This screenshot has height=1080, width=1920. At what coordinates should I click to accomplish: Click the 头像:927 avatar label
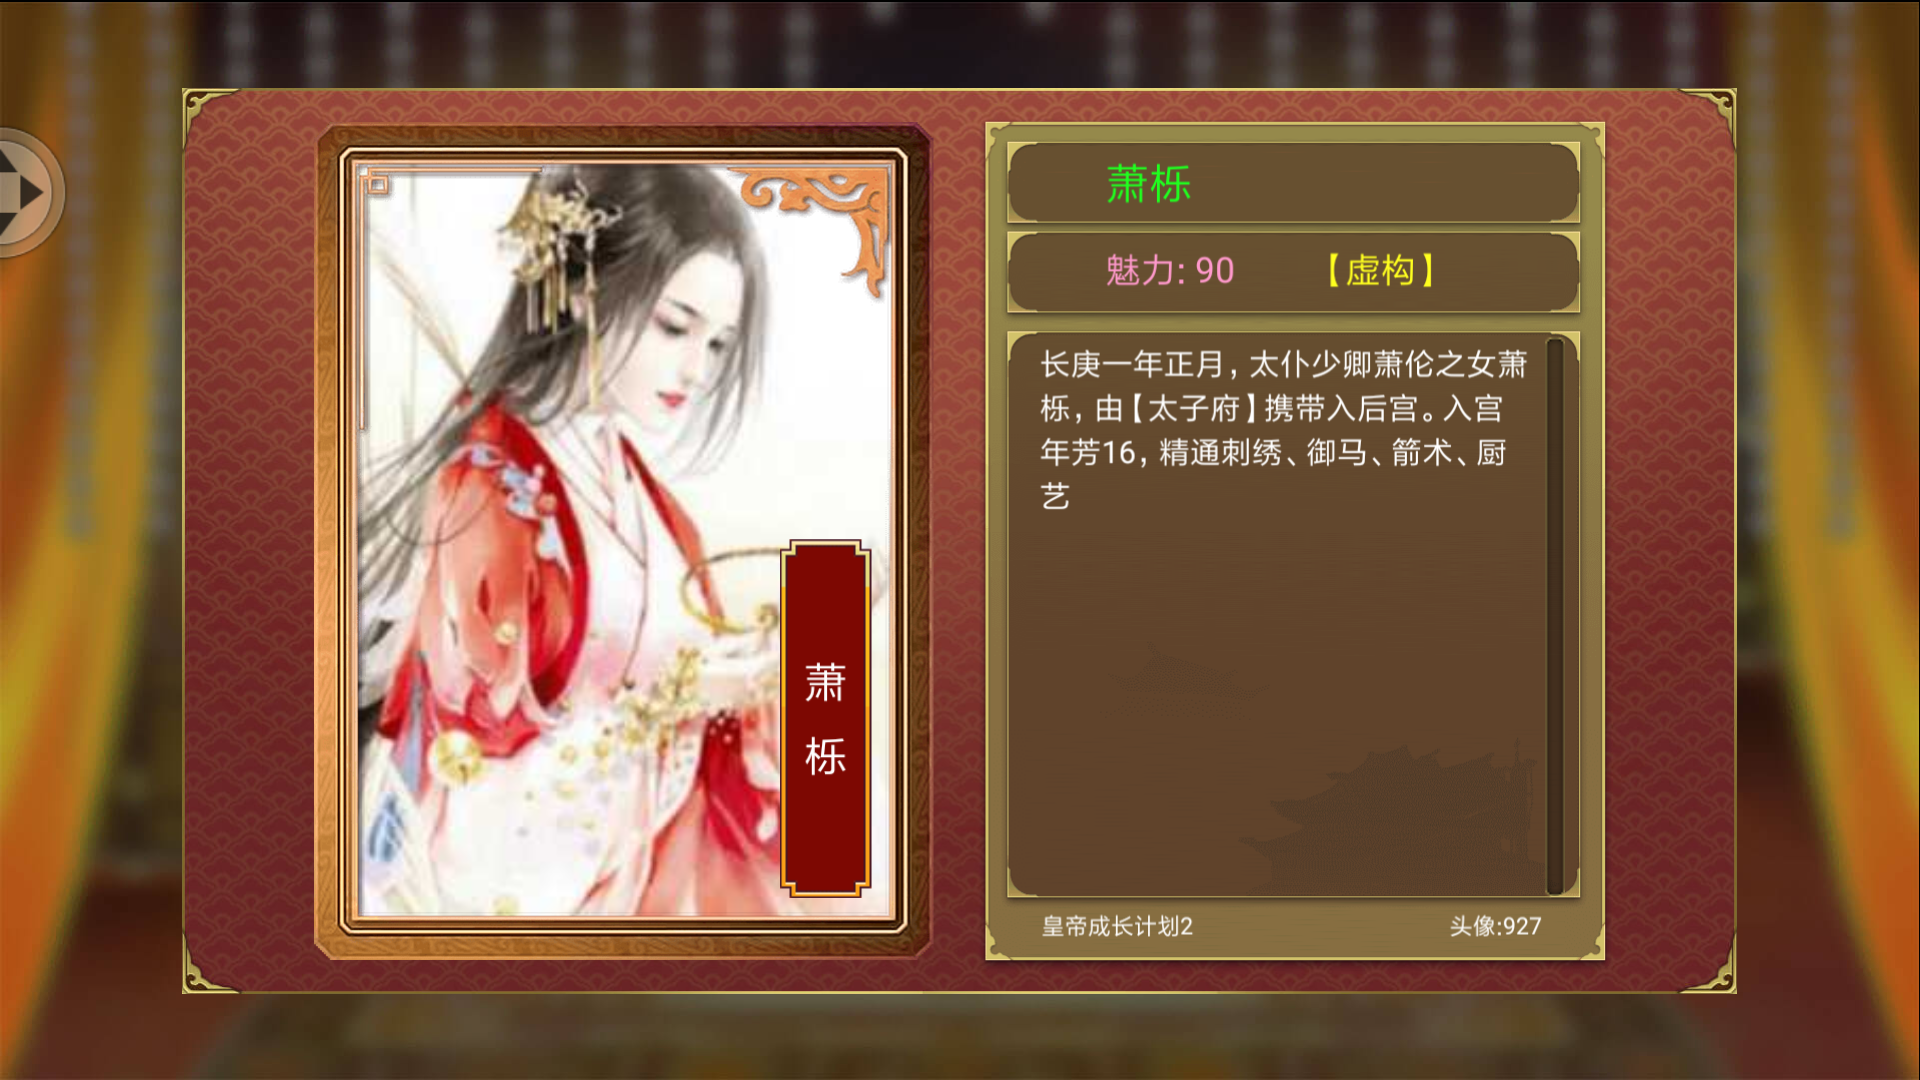(1495, 926)
